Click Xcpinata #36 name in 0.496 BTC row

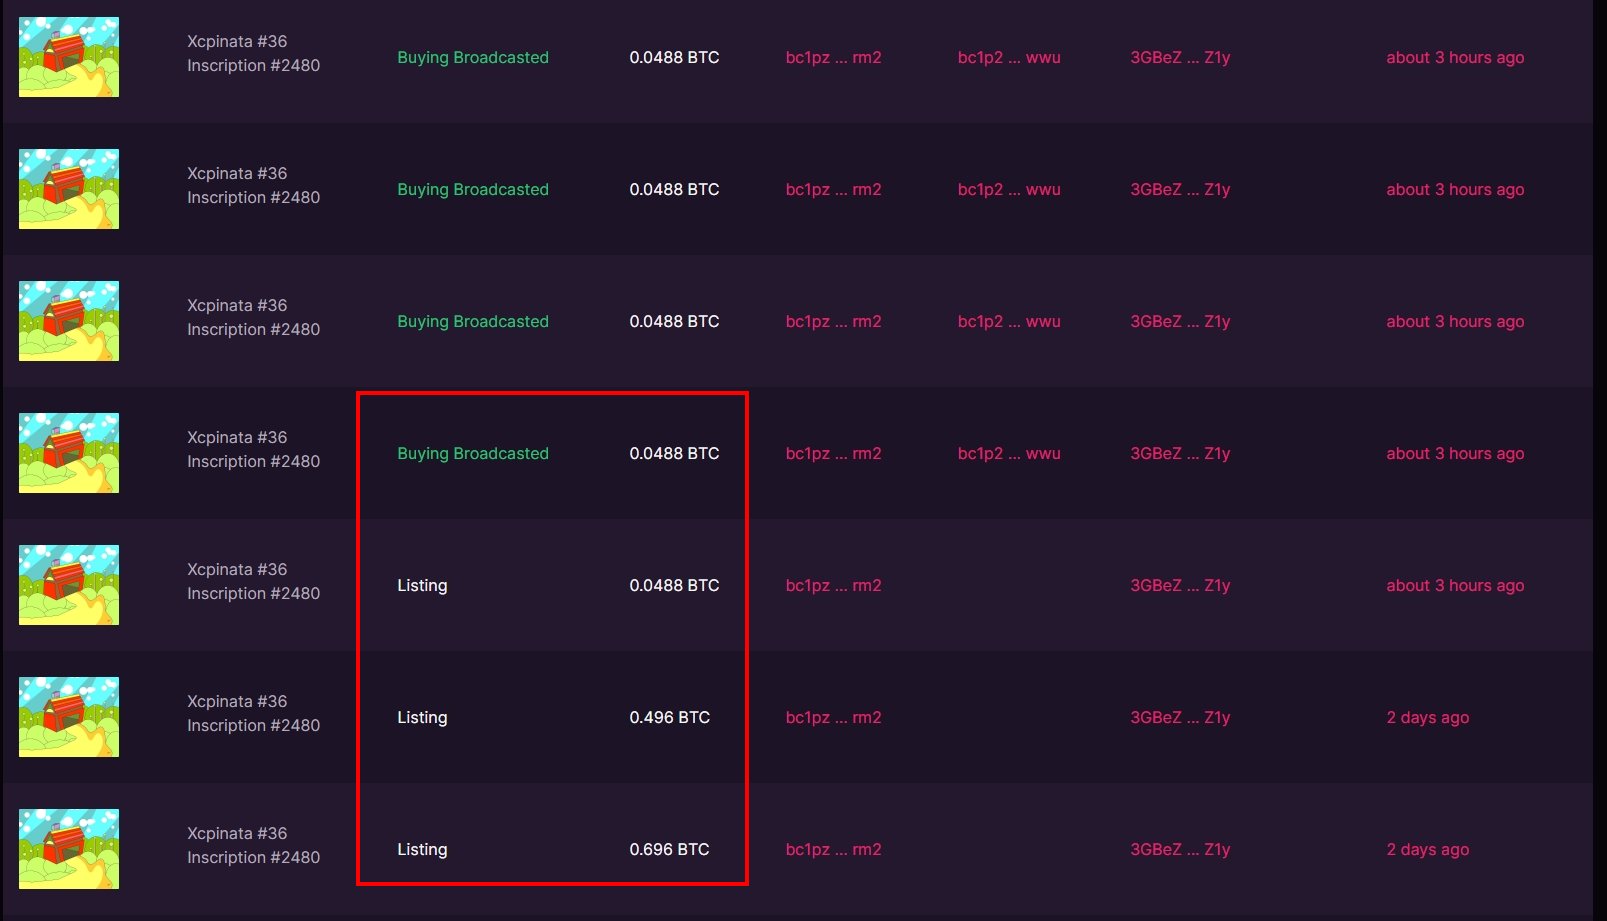pos(237,701)
